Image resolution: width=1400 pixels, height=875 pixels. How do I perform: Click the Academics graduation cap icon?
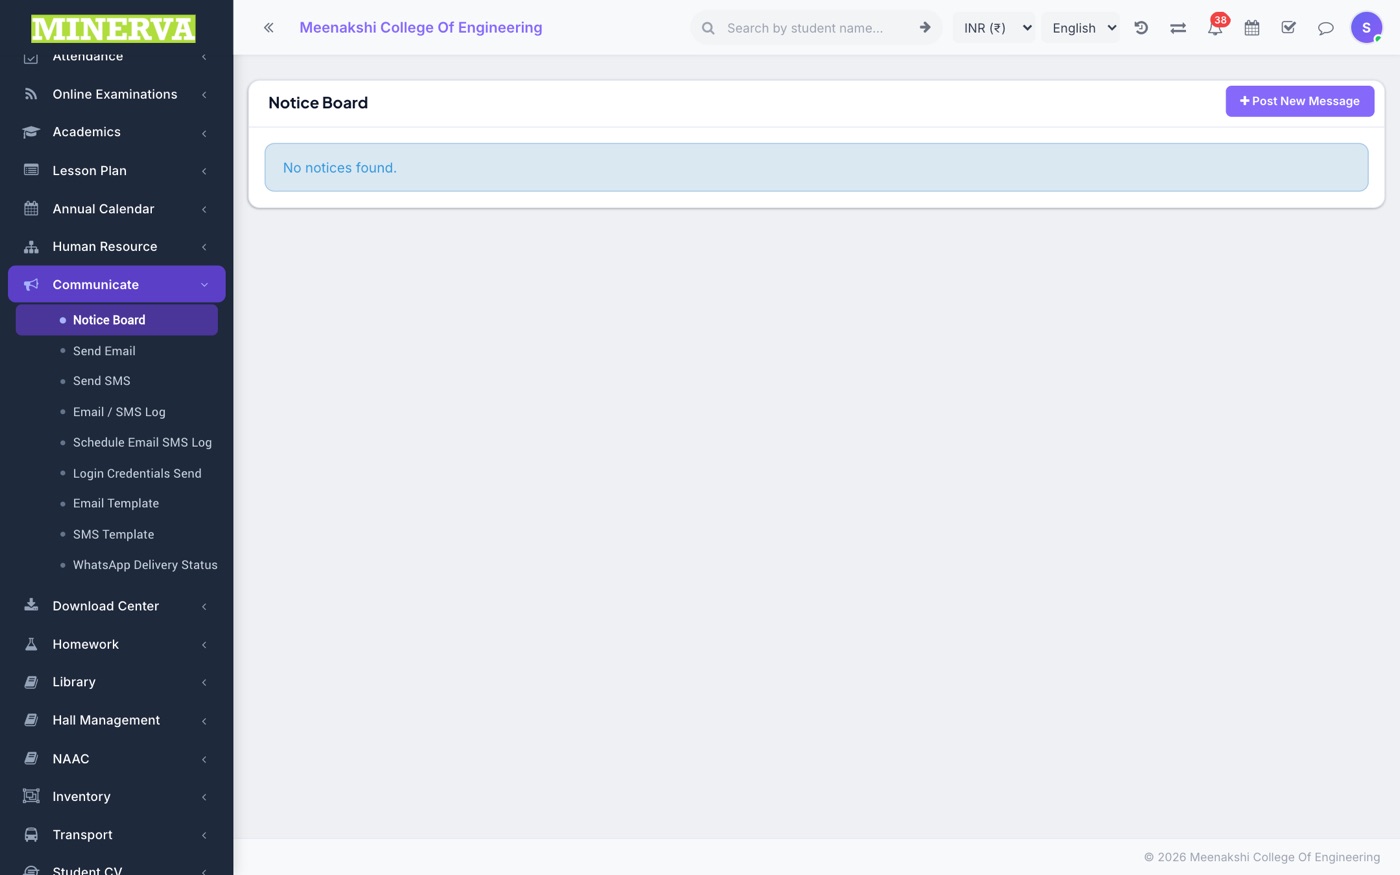click(31, 132)
